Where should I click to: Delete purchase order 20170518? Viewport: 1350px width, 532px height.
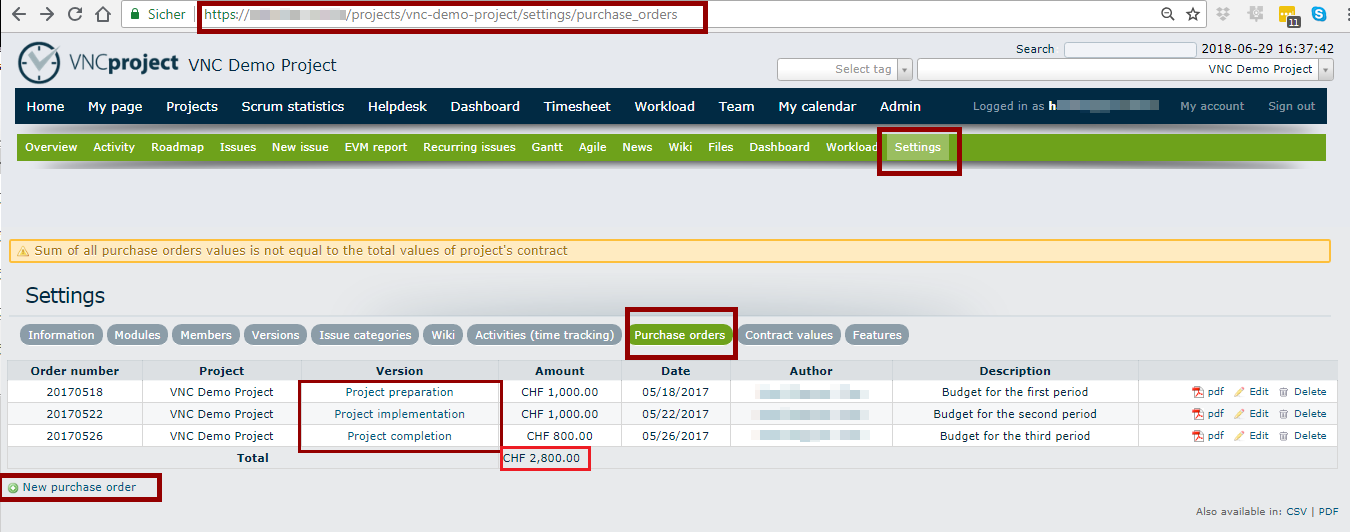click(1302, 392)
